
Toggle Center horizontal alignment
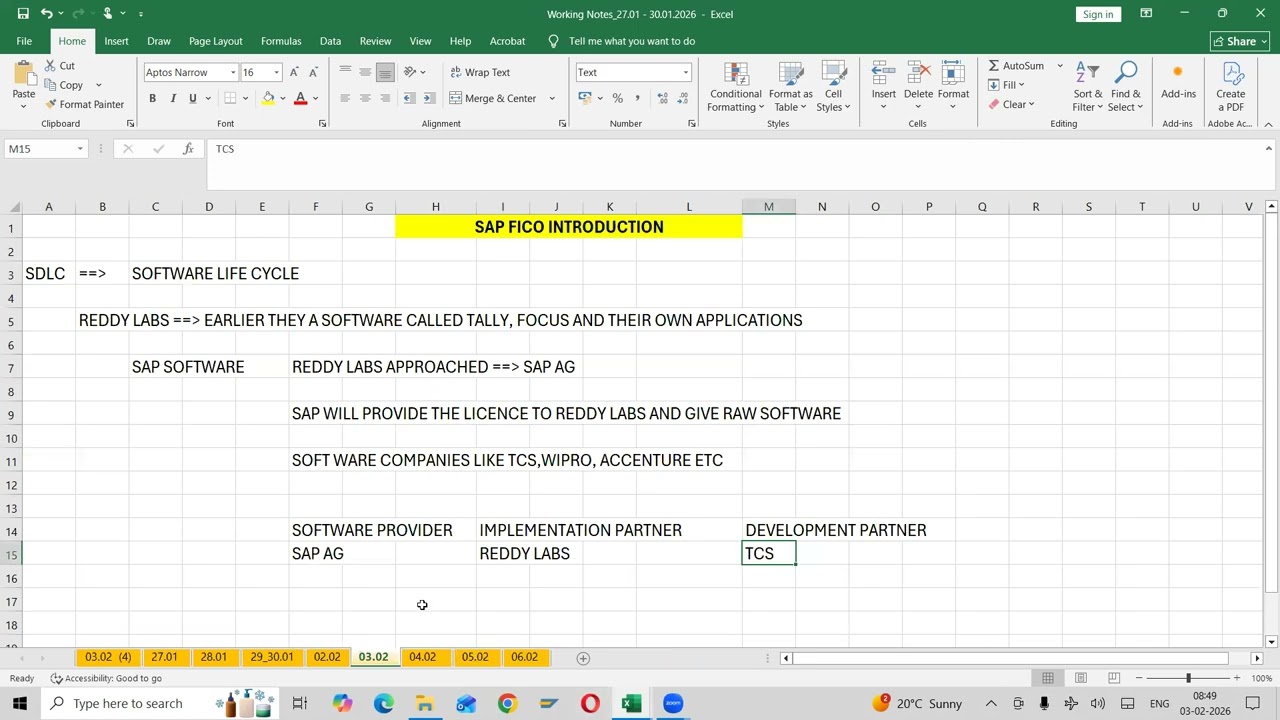click(365, 98)
